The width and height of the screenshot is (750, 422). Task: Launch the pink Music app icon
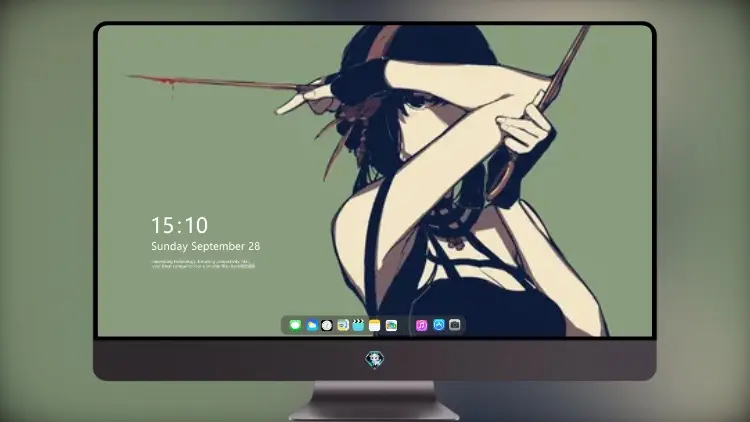(421, 325)
